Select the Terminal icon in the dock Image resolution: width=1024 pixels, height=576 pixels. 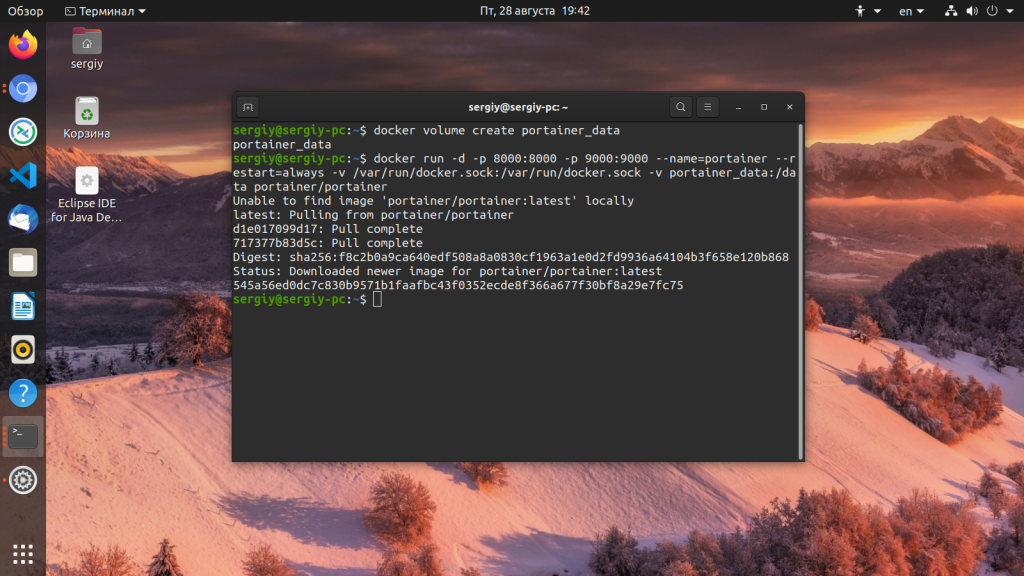click(x=23, y=436)
